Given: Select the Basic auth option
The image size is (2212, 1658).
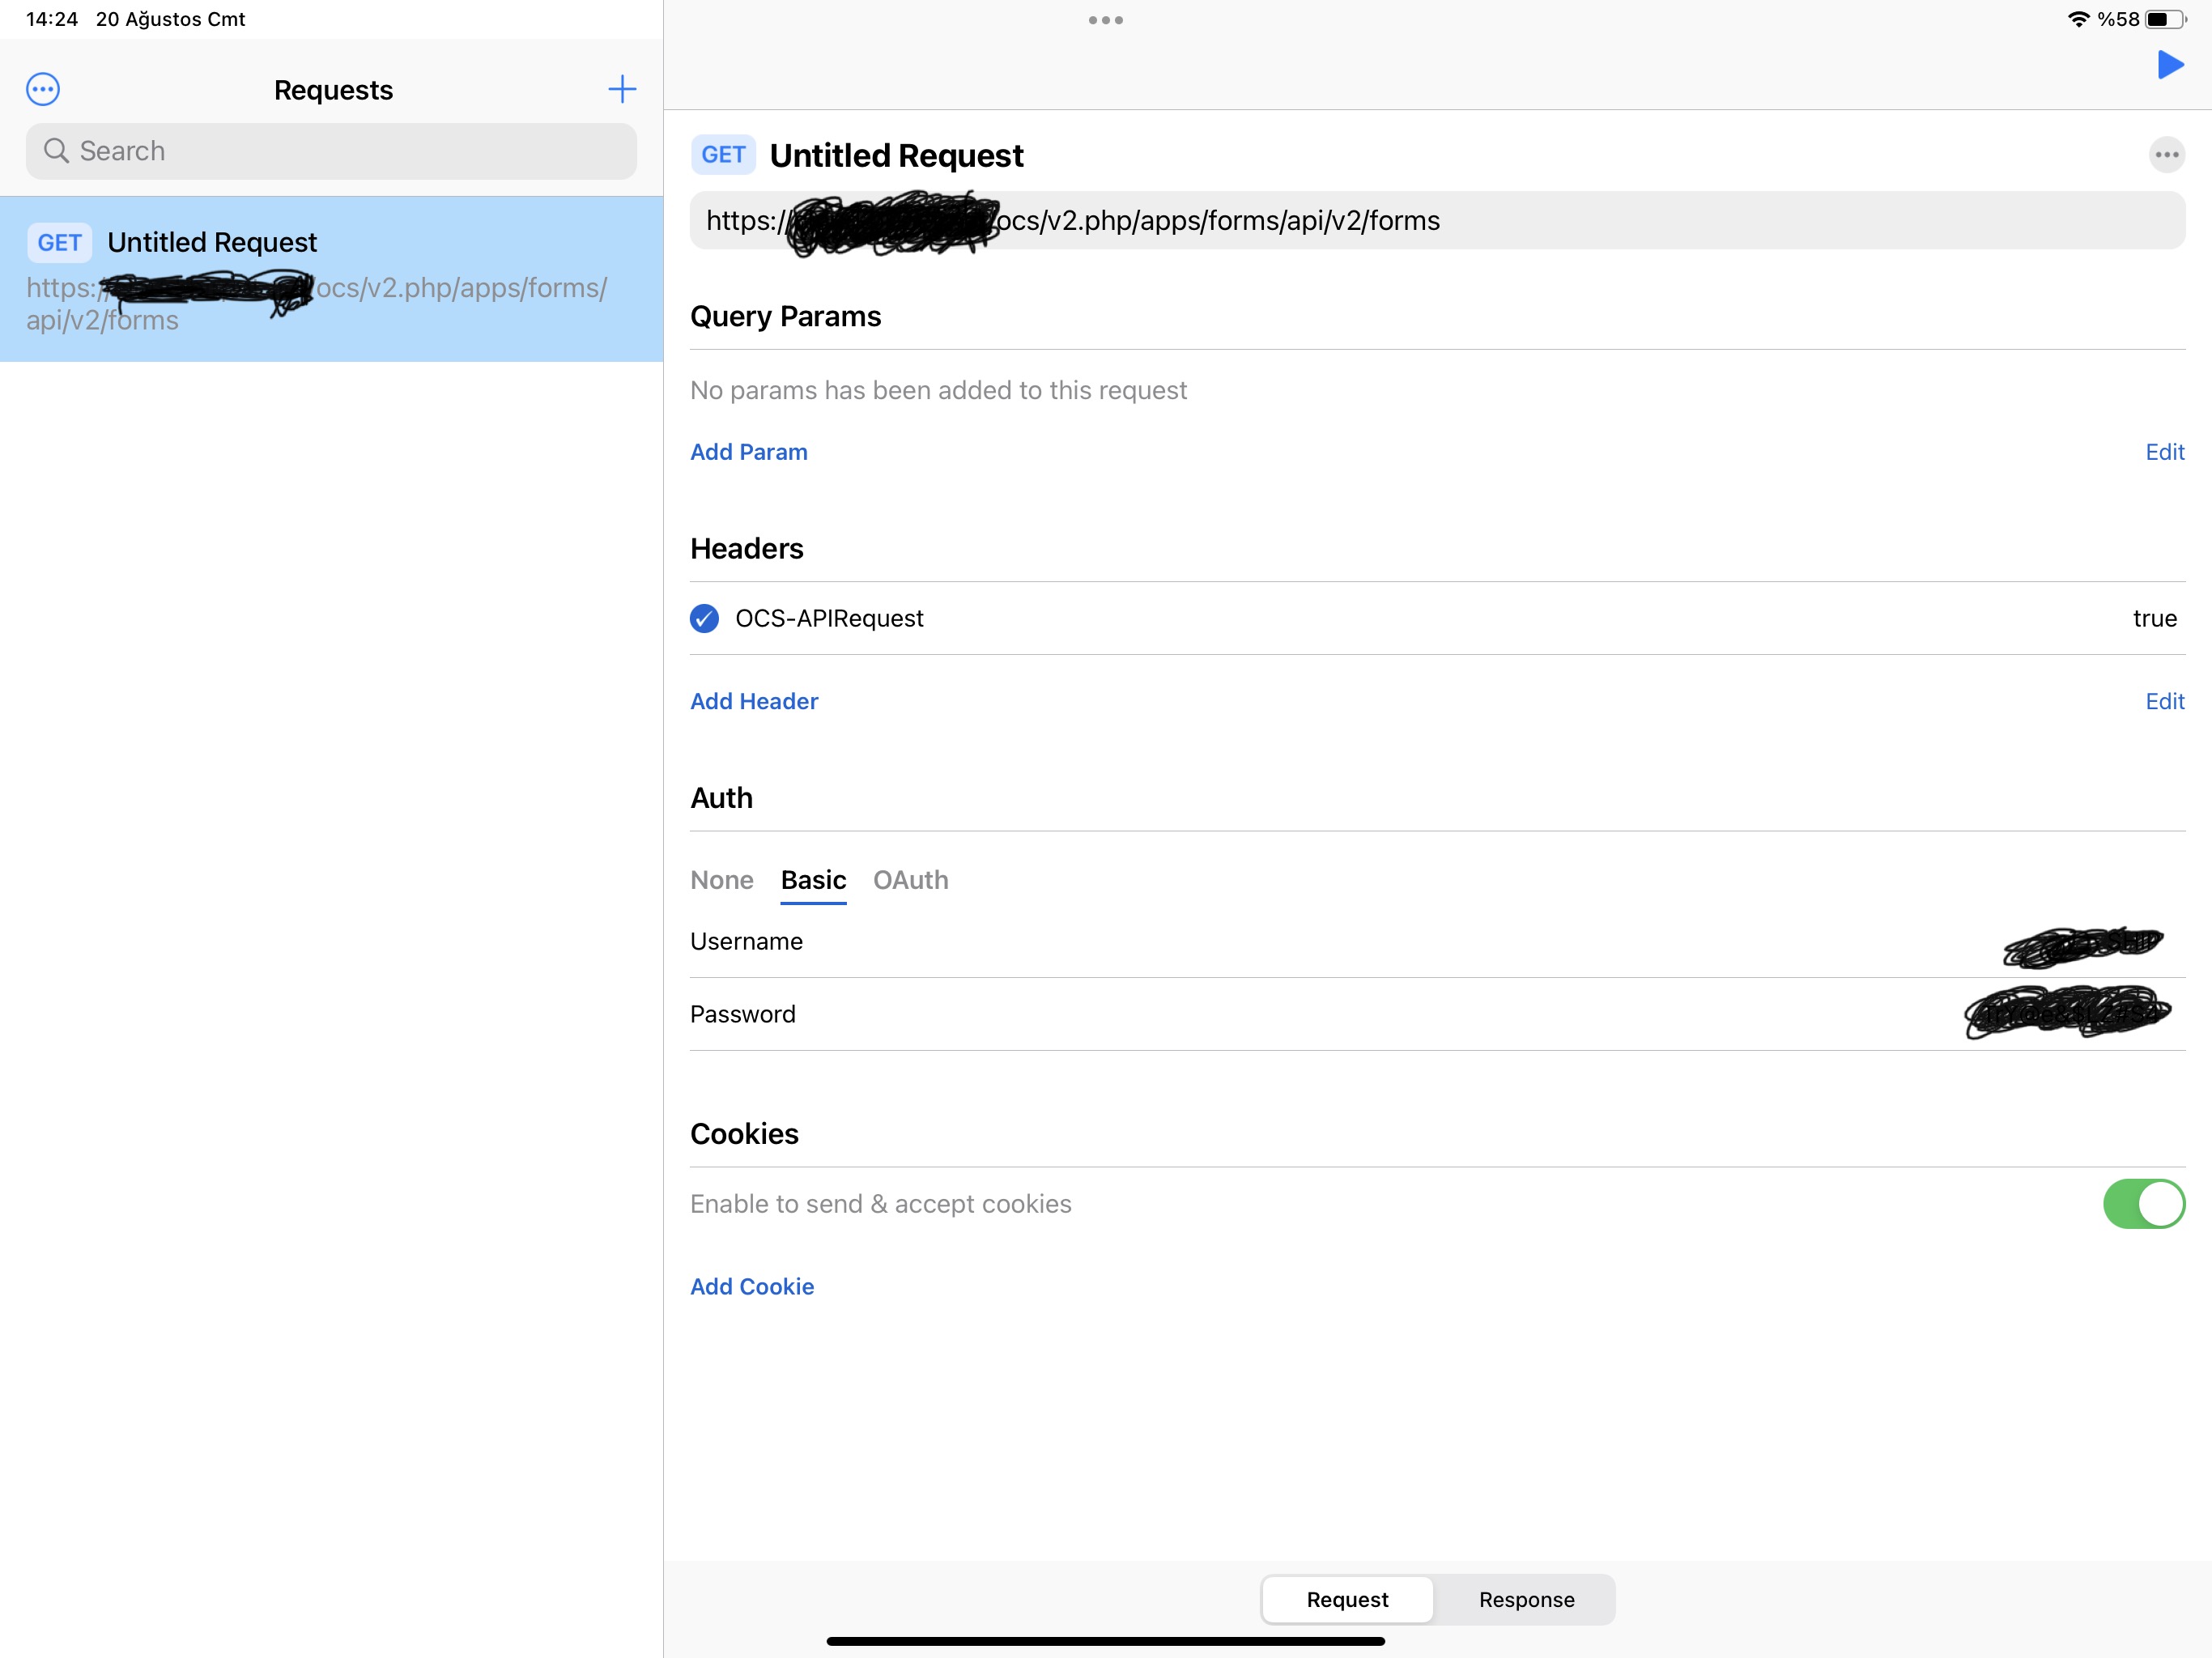Looking at the screenshot, I should (x=813, y=880).
